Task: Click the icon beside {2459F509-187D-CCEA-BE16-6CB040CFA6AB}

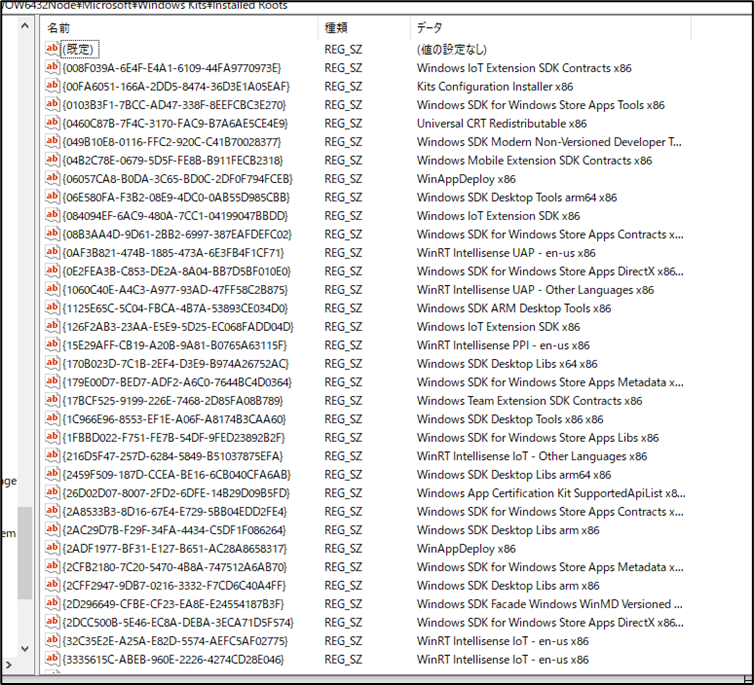Action: click(52, 474)
